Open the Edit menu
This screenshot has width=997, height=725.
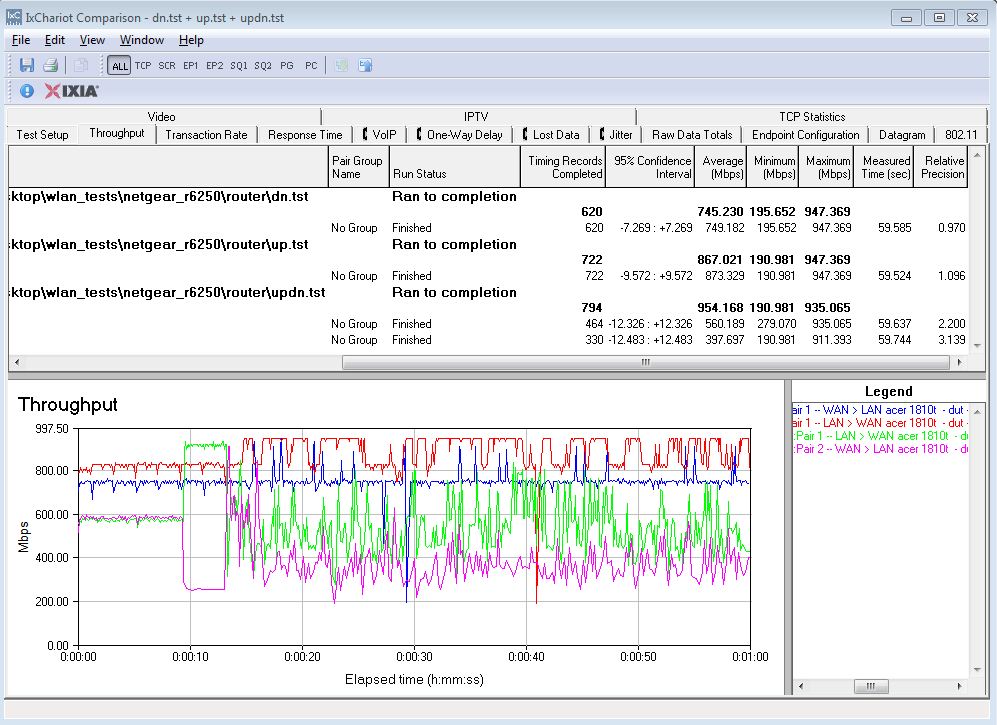[x=55, y=40]
